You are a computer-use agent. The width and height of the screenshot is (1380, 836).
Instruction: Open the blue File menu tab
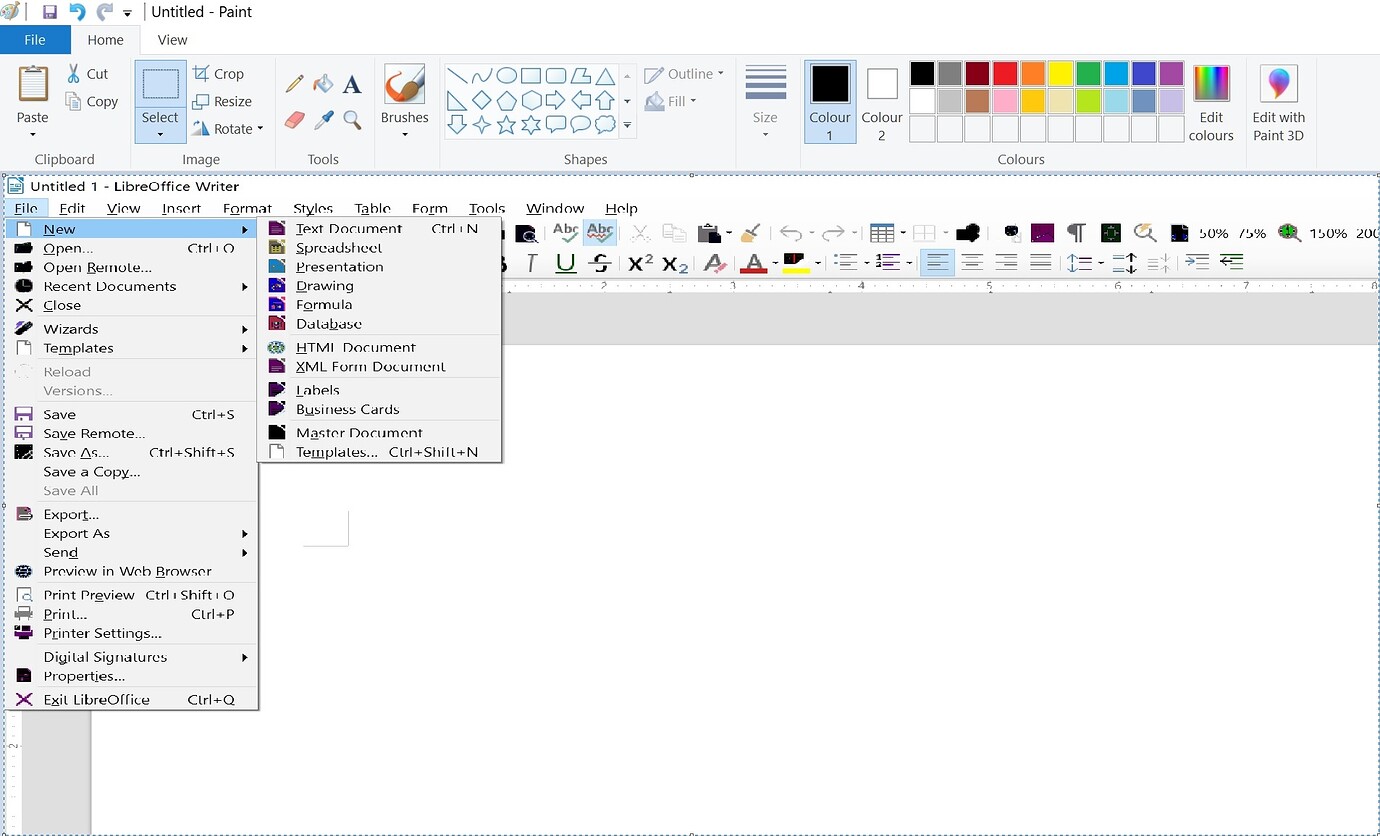tap(35, 40)
